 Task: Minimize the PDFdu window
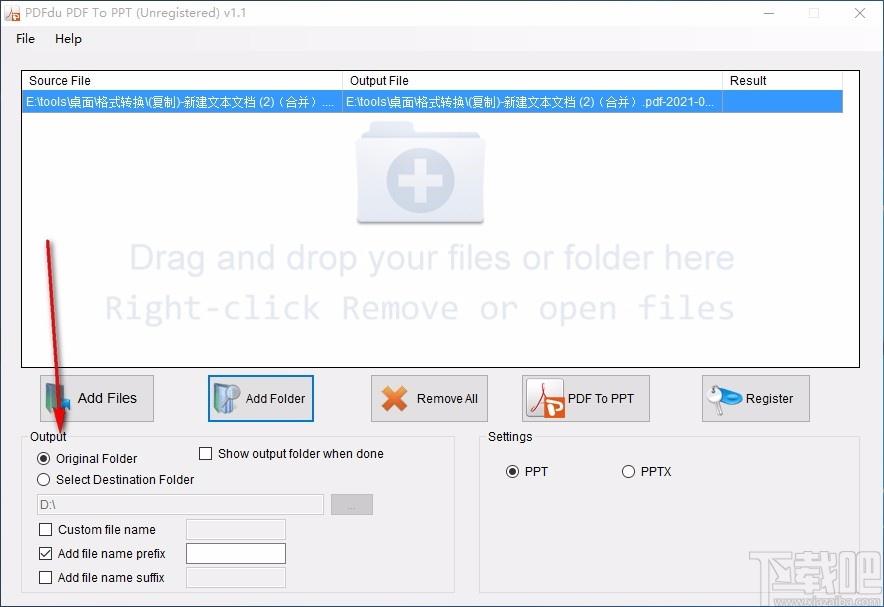click(x=769, y=13)
